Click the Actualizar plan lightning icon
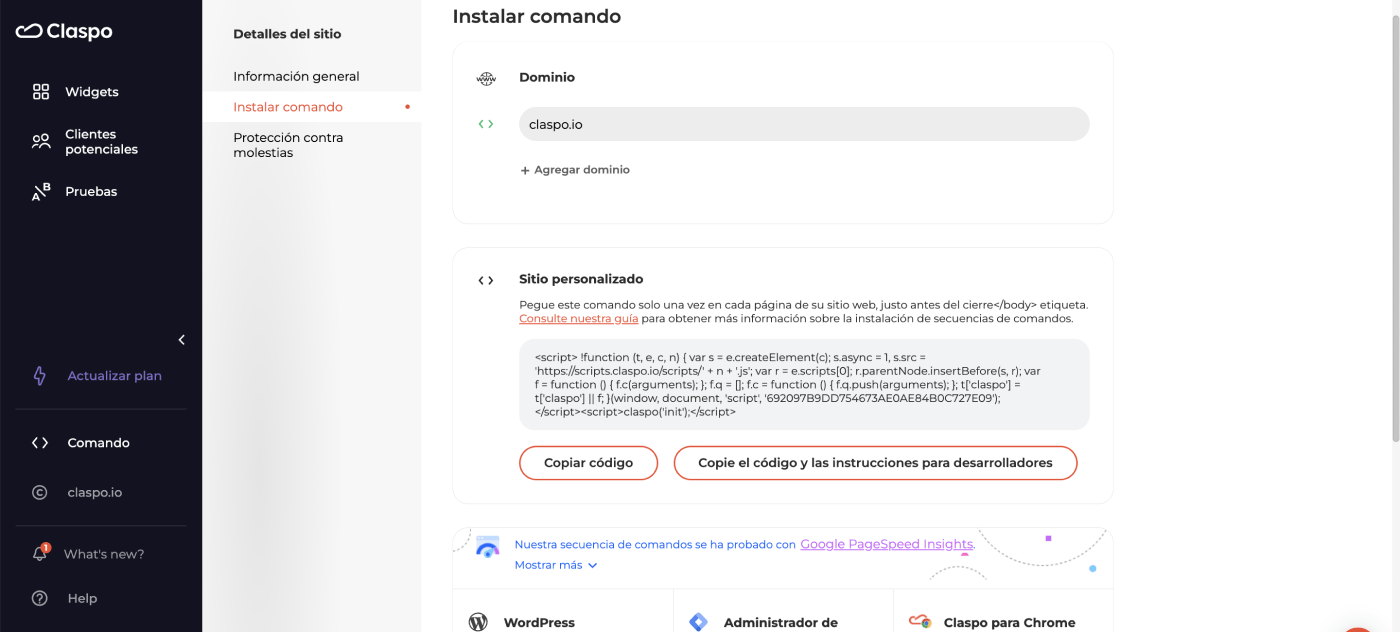 [40, 375]
